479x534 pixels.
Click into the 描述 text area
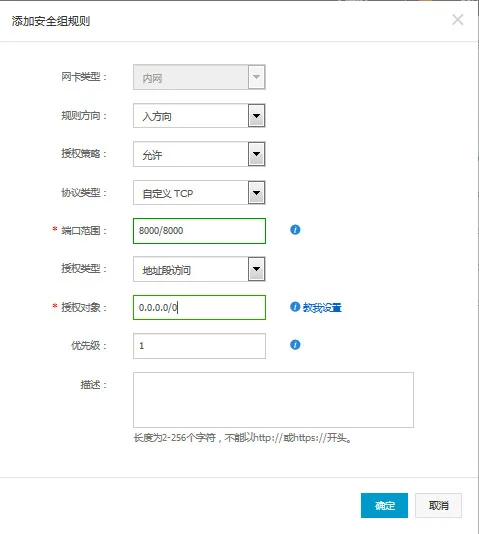coord(273,400)
